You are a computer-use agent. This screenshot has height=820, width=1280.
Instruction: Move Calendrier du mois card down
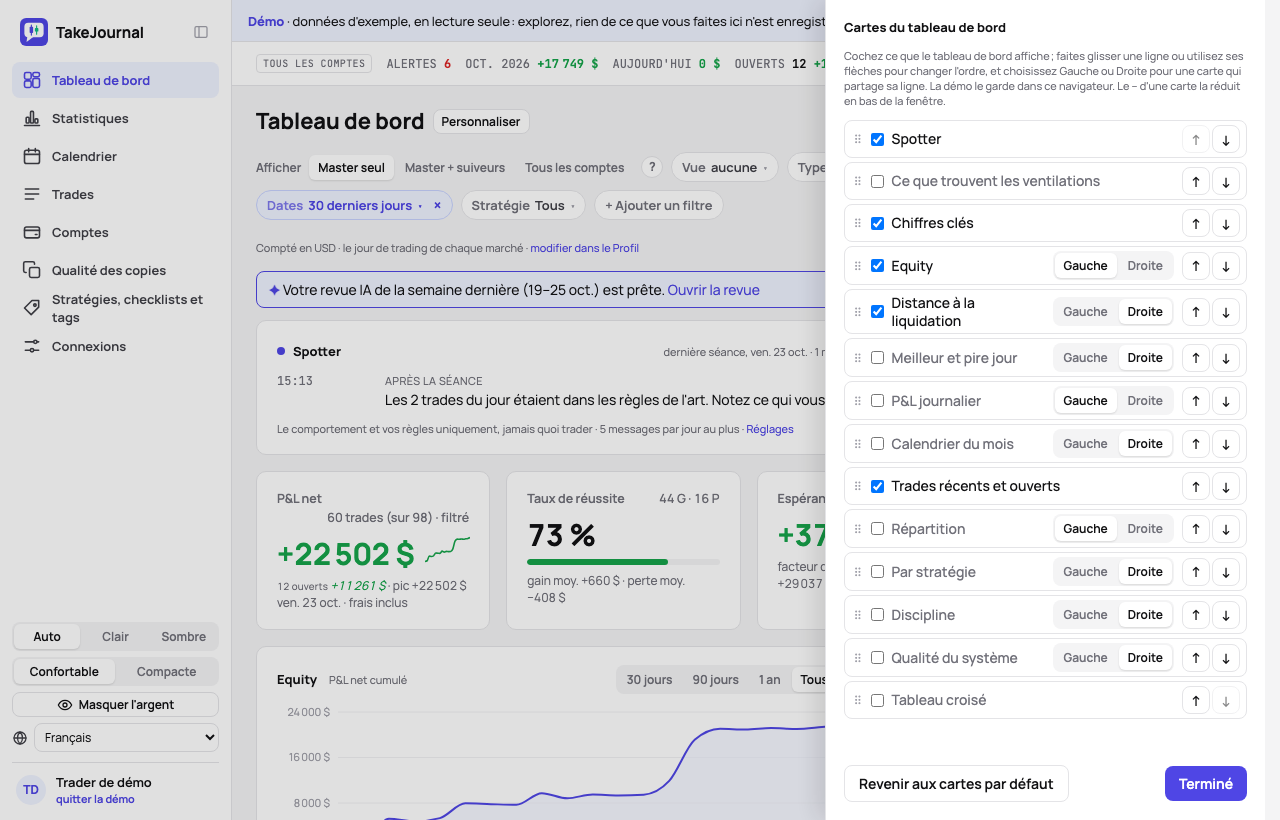(x=1226, y=444)
